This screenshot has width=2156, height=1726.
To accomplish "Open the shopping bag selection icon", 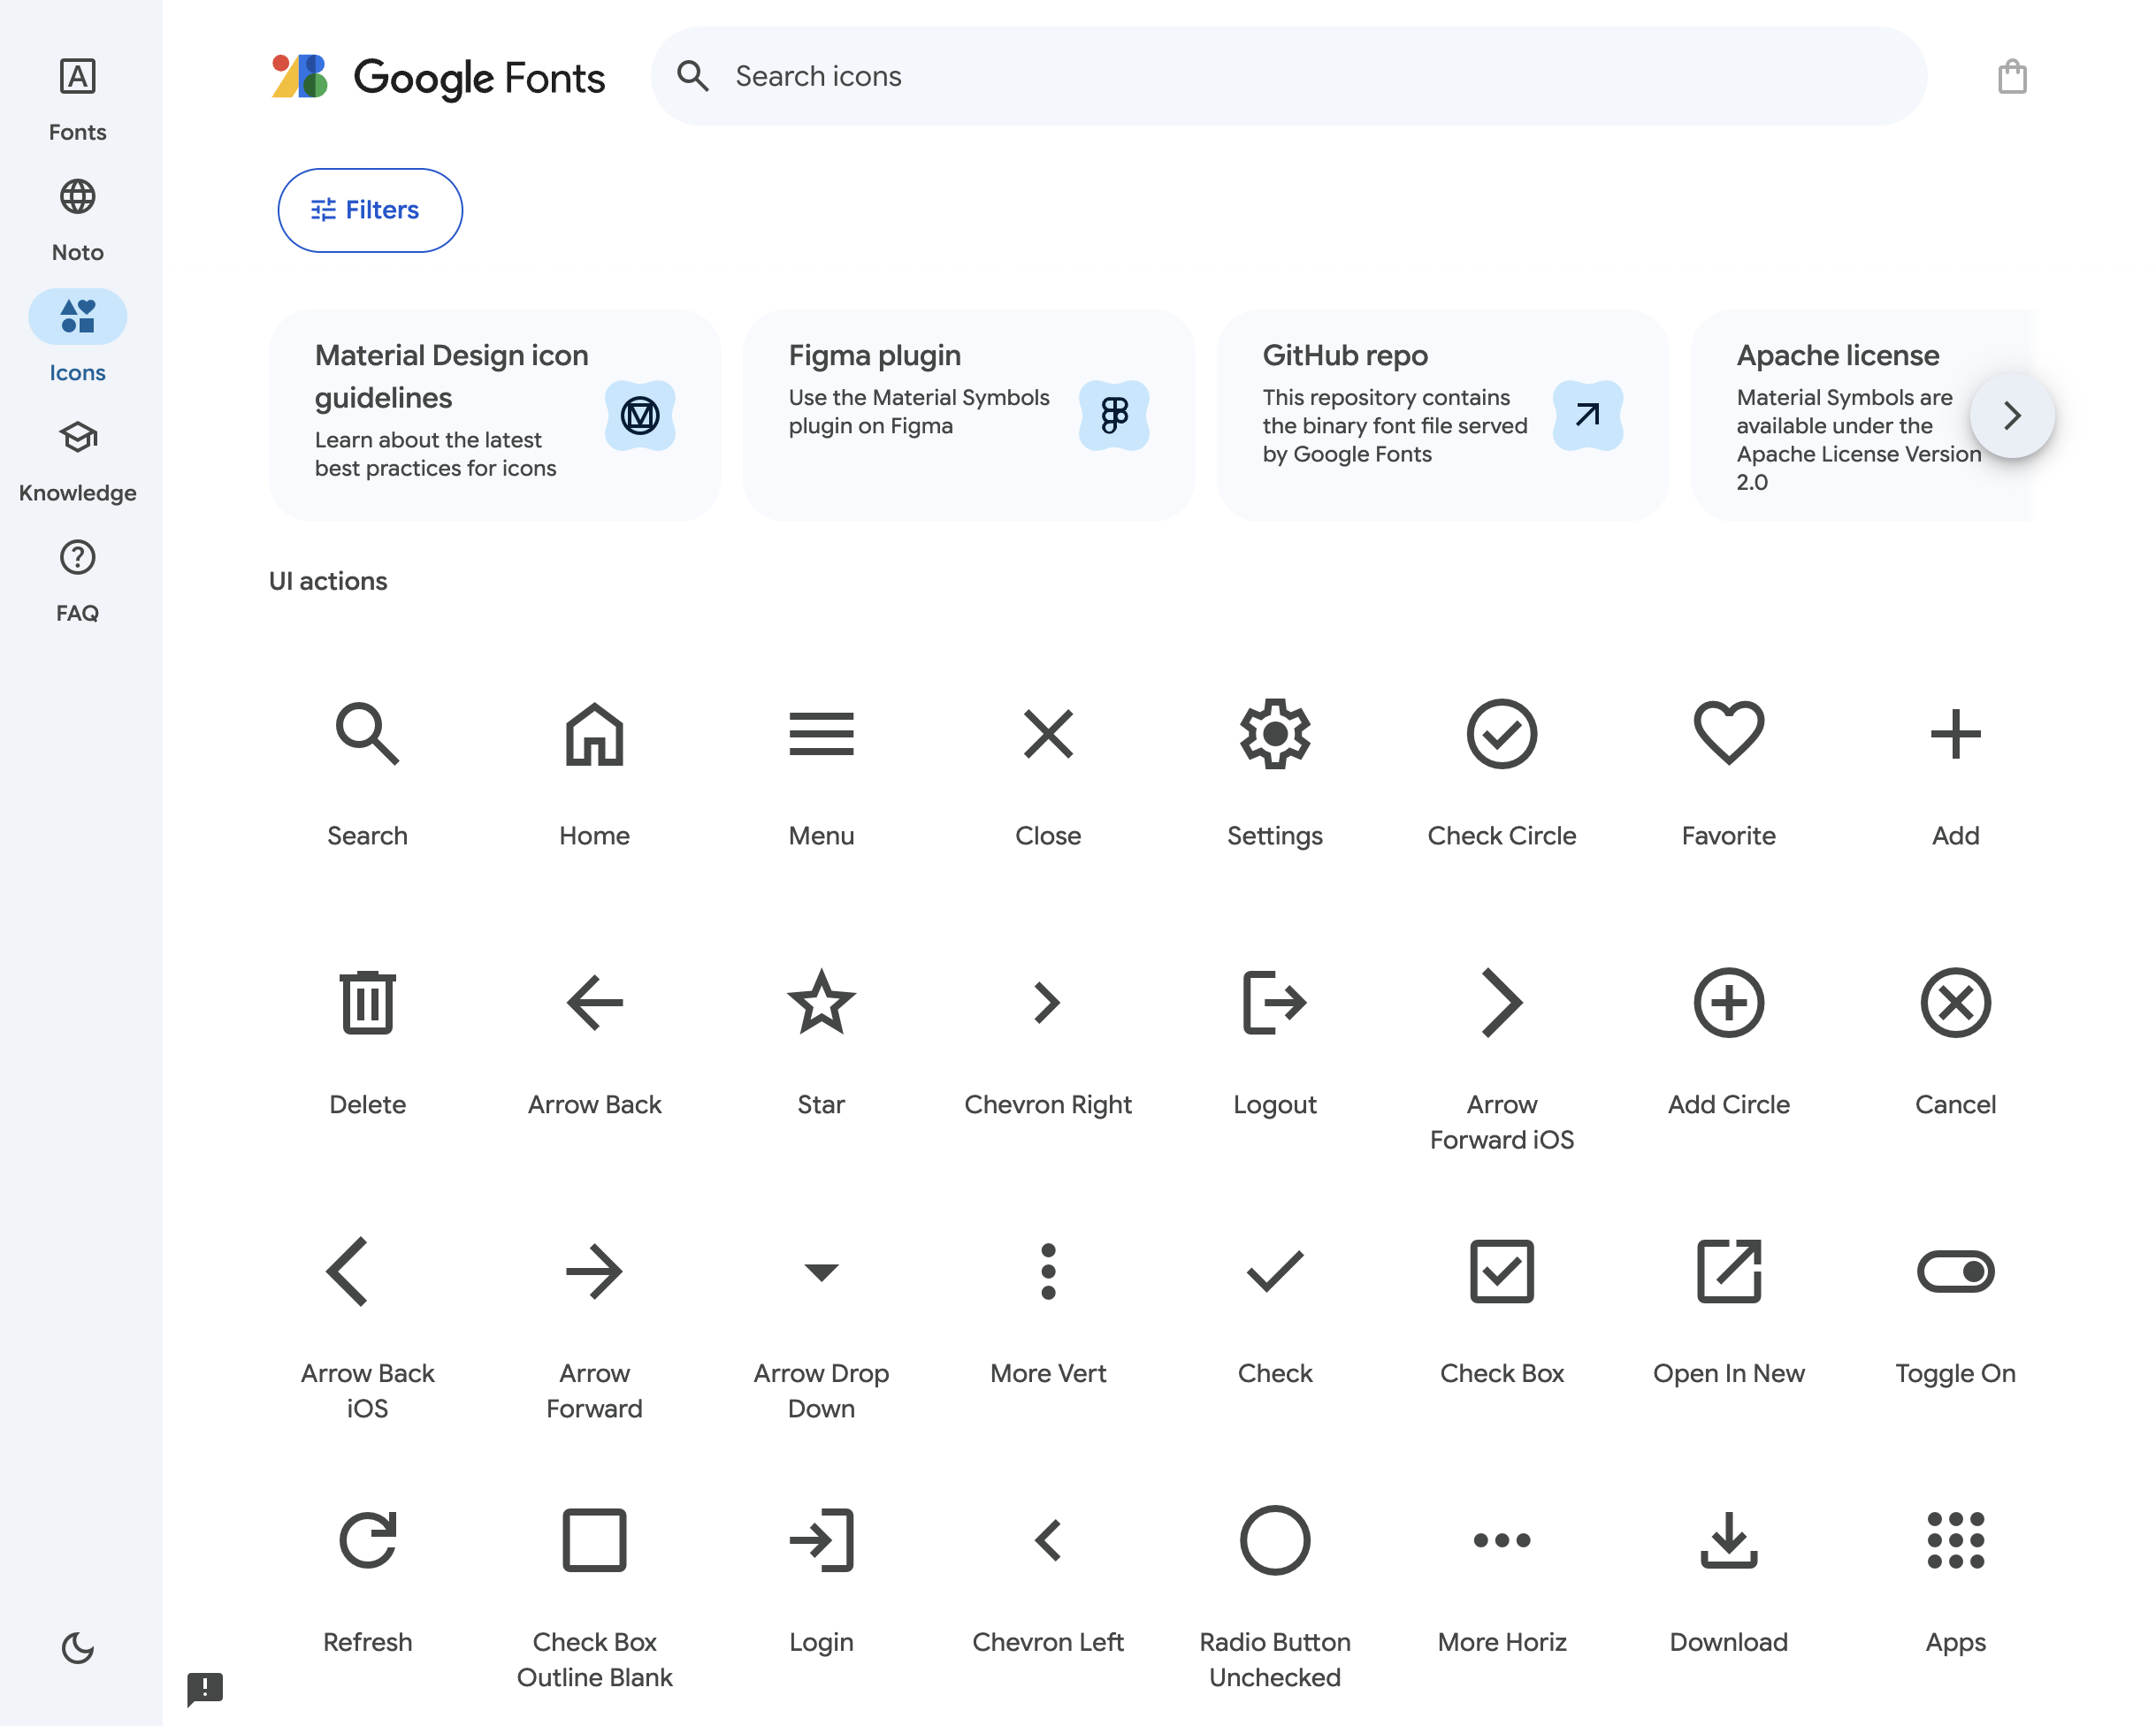I will [2012, 76].
